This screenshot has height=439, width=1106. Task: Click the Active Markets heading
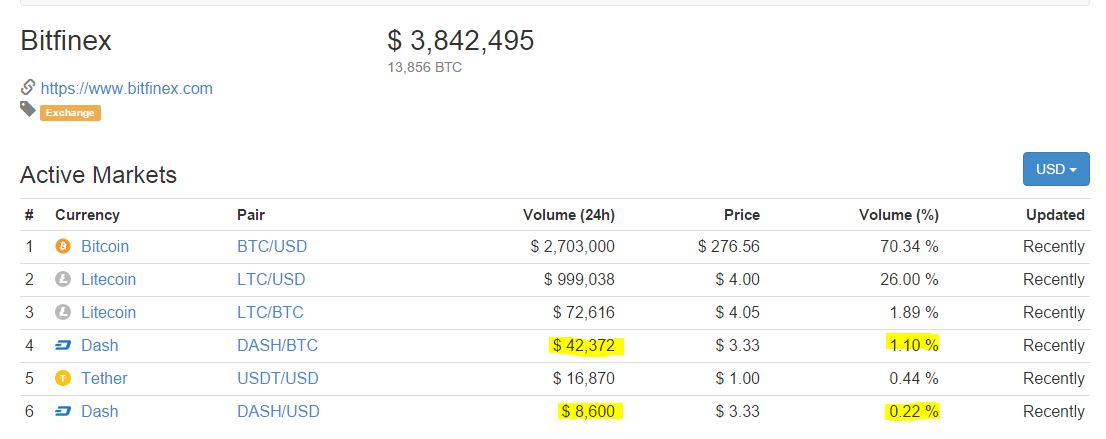[99, 174]
